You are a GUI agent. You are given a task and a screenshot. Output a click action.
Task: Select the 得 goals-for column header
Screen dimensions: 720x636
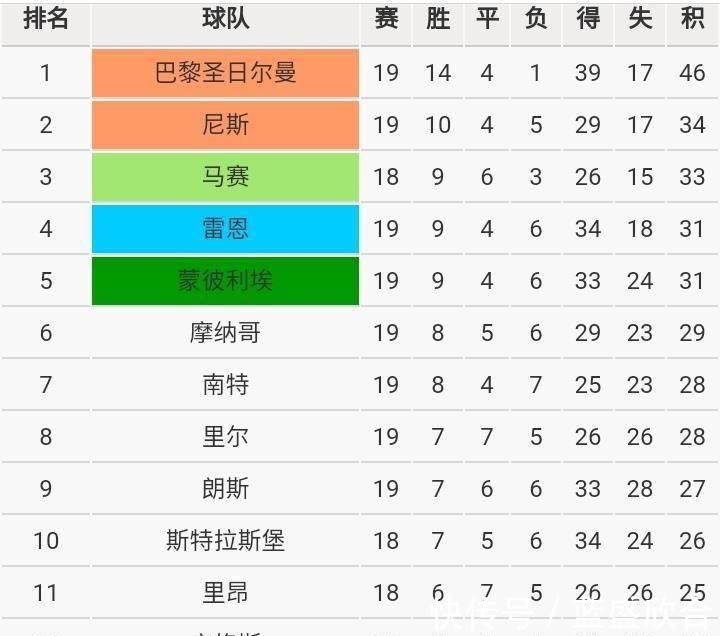[x=588, y=19]
